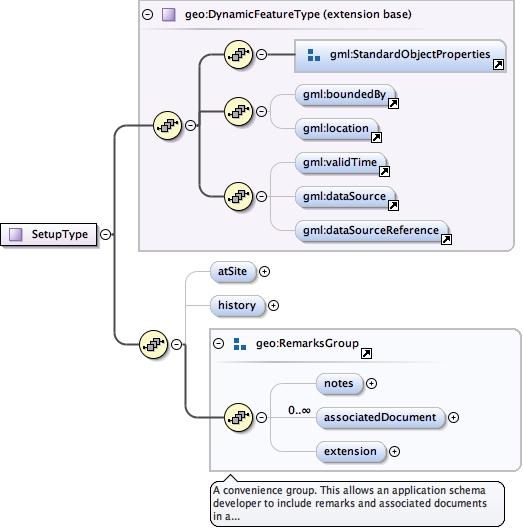Screen dimensions: 523x530
Task: Click the main sequence icon in DynamicFeatureType box
Action: 168,126
